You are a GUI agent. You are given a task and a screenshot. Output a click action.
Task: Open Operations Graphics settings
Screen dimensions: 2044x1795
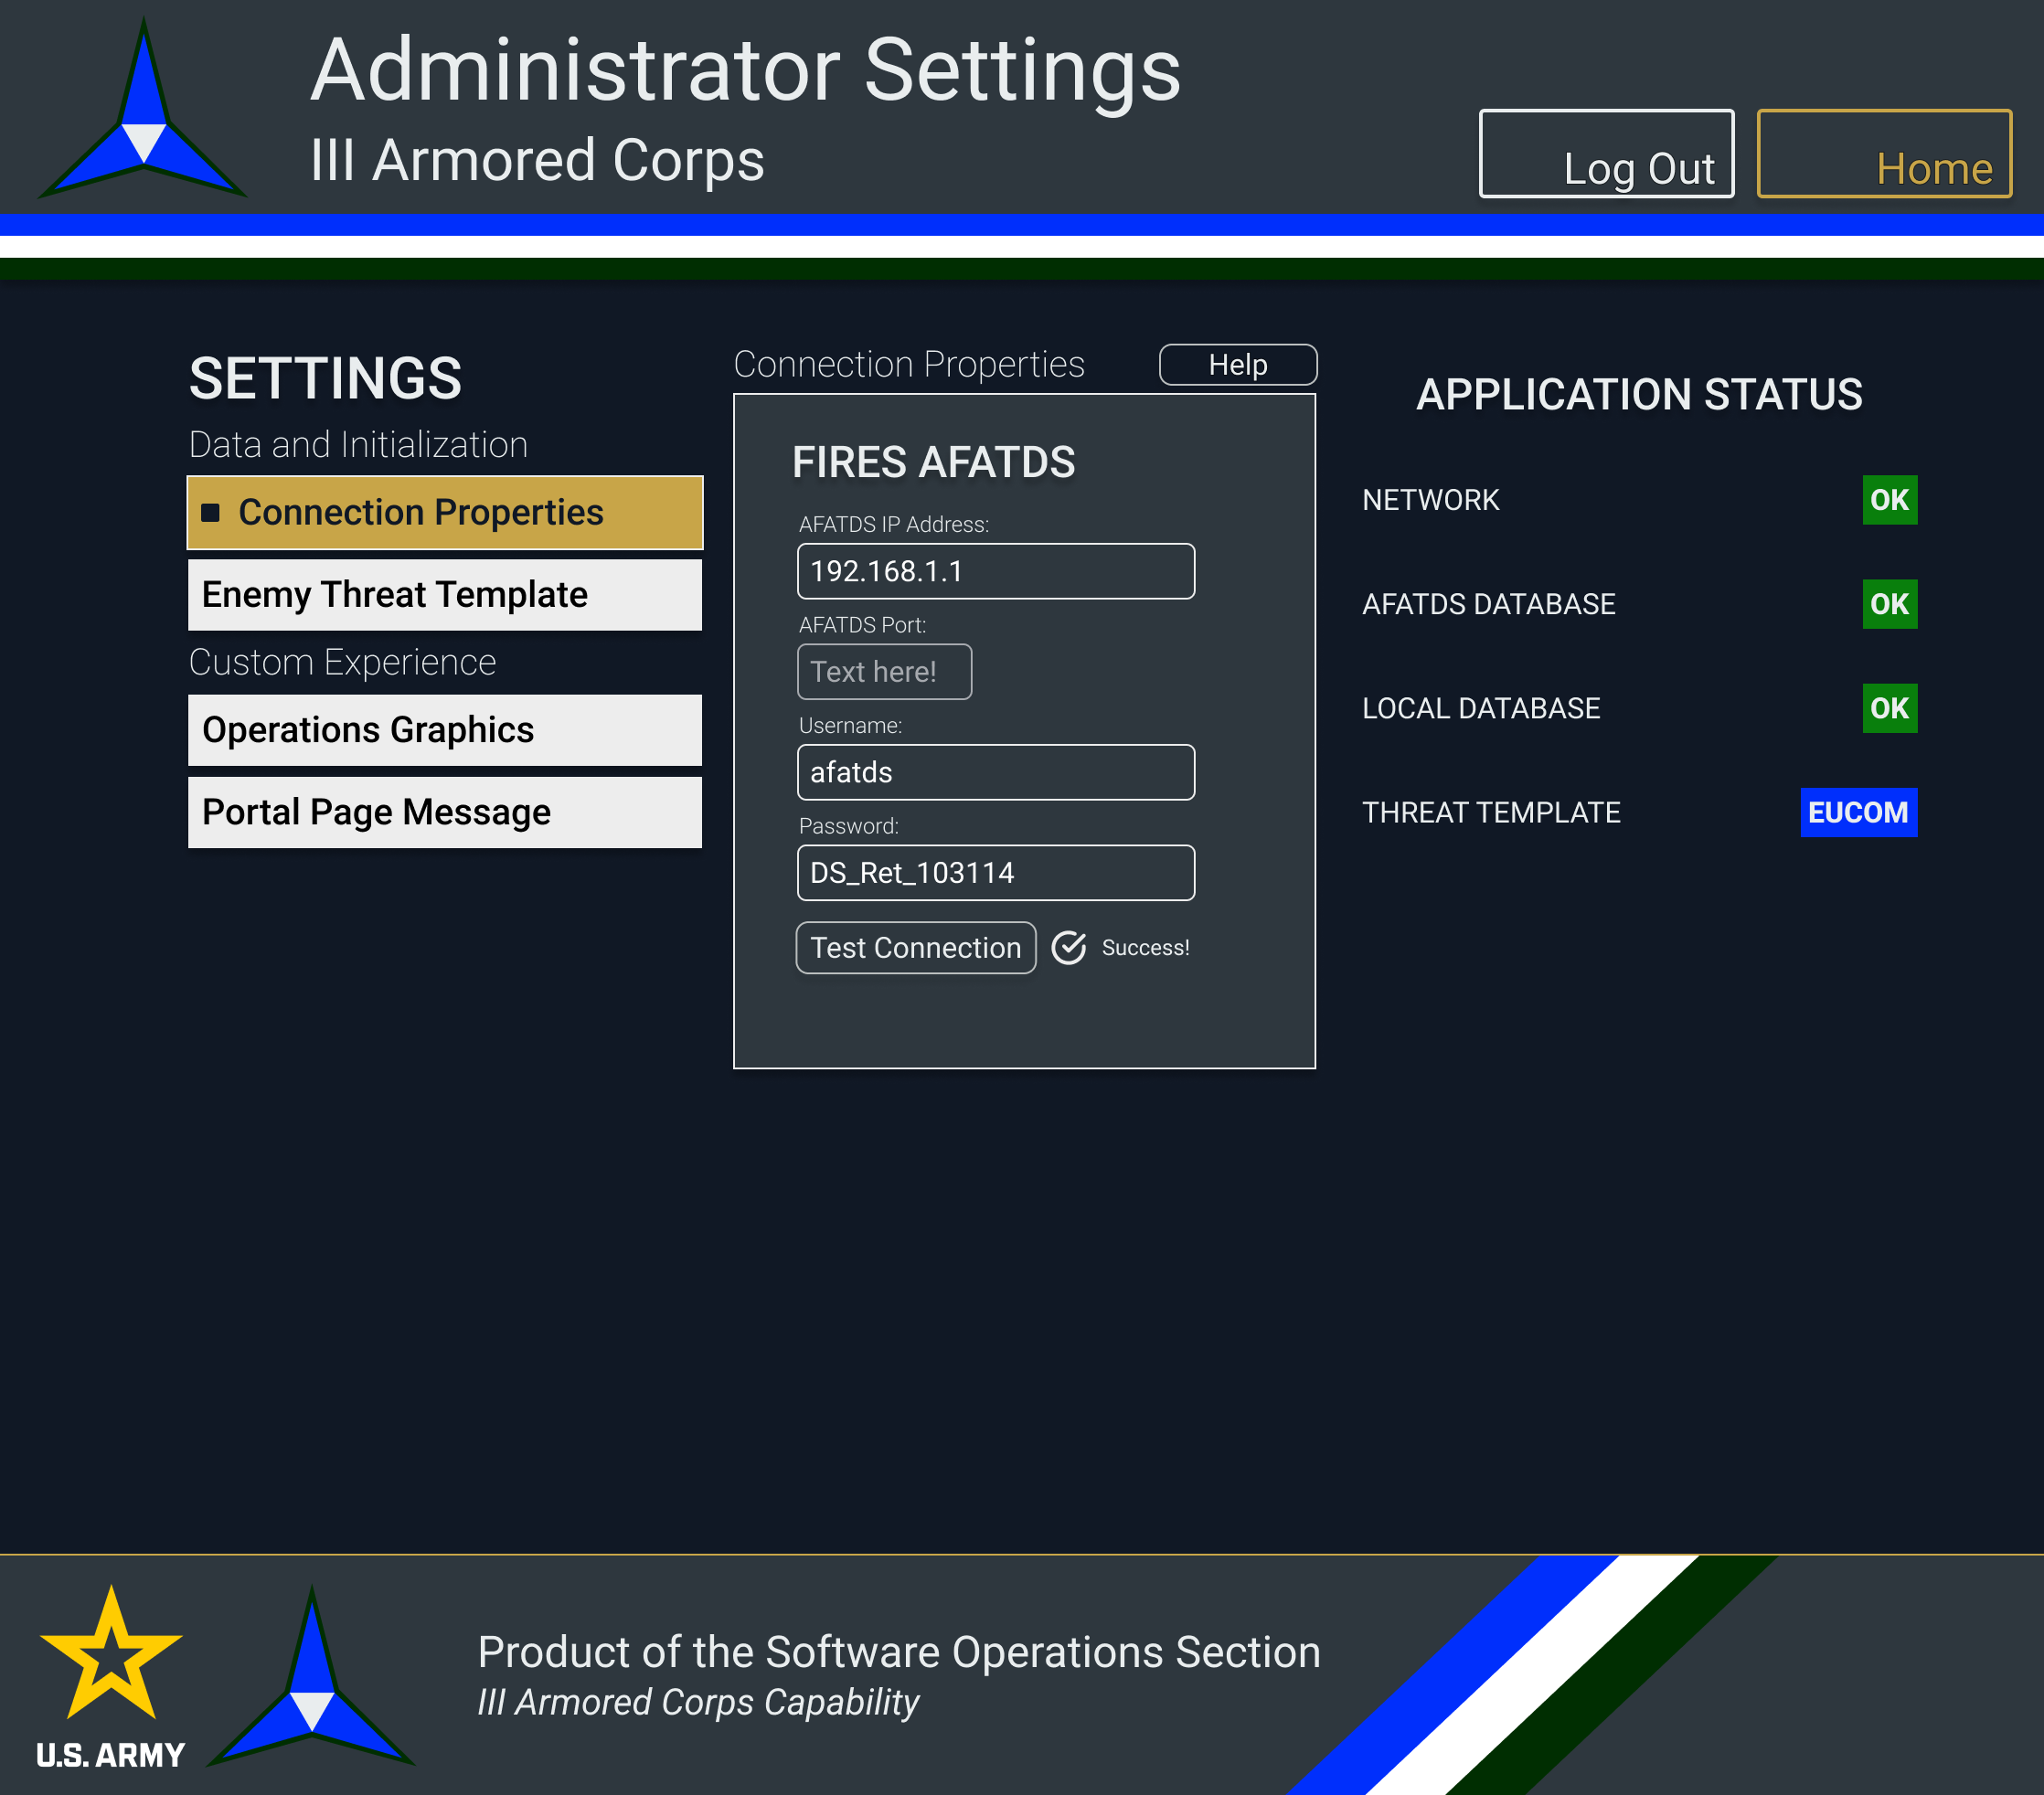point(445,730)
